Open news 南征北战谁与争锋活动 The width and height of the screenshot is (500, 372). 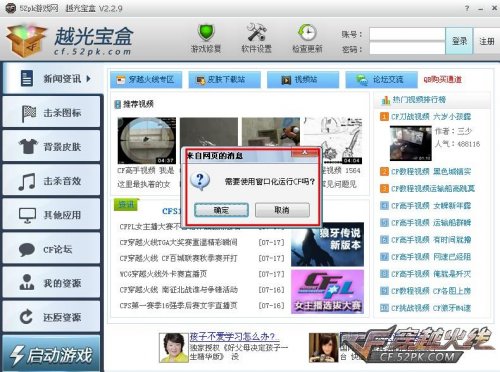[x=178, y=290]
